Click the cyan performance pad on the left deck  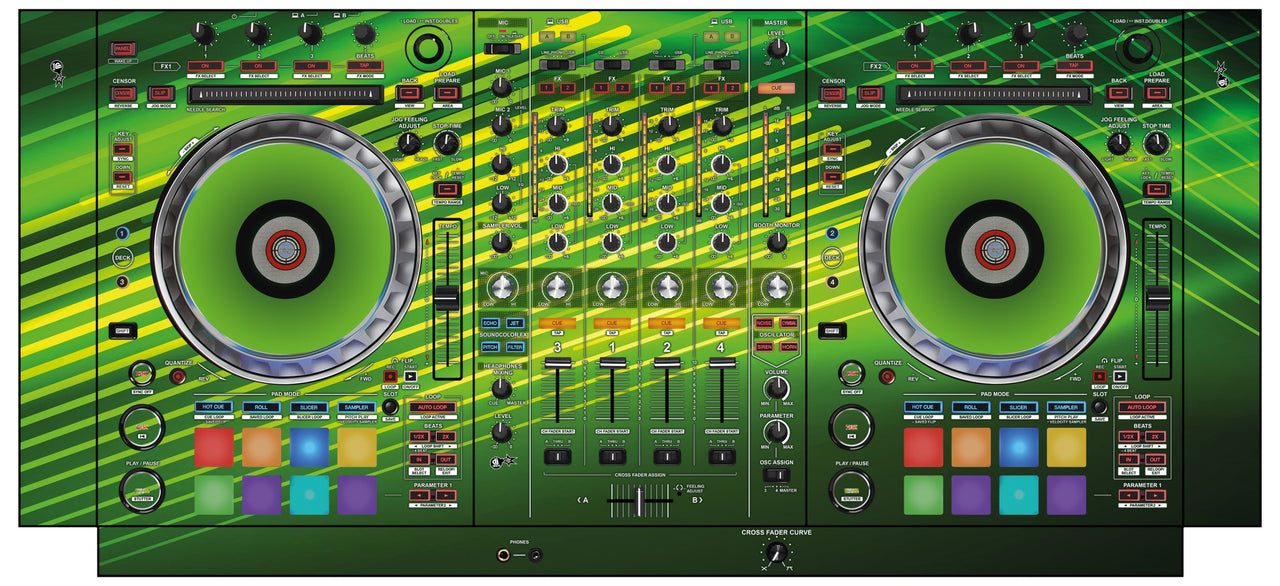309,494
